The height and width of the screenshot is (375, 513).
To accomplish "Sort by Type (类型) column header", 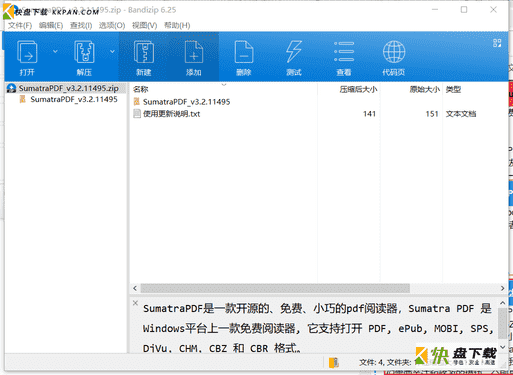I will (453, 89).
